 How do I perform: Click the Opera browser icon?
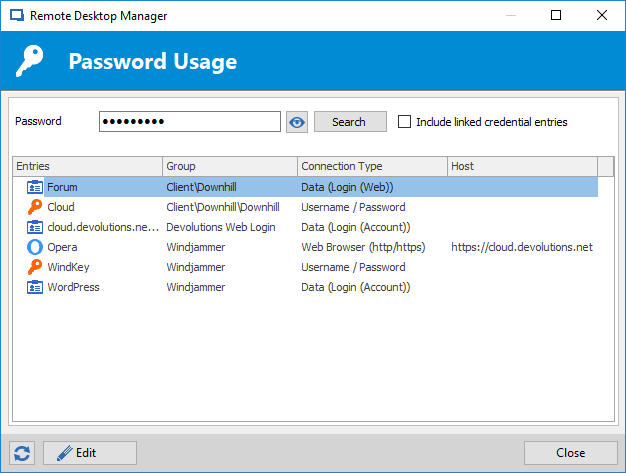tap(35, 247)
